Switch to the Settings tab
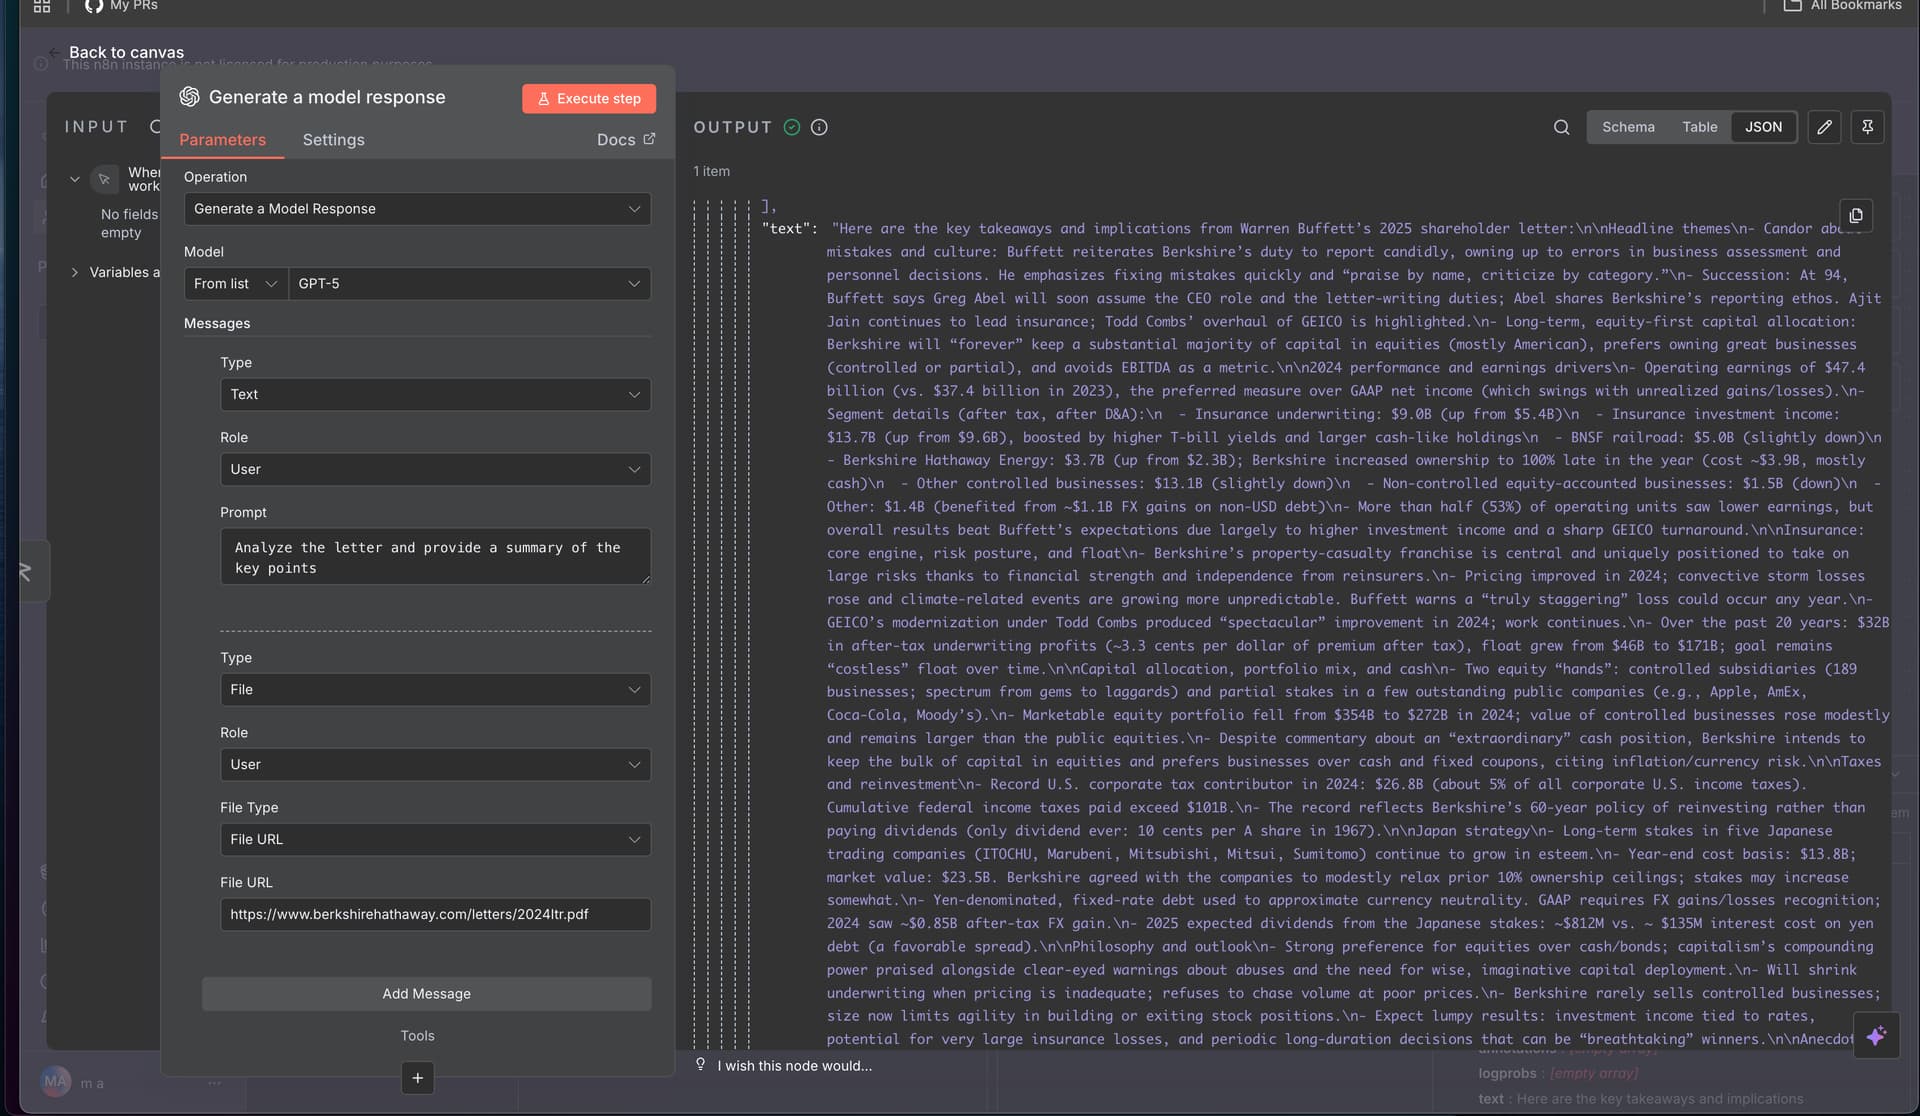 click(x=333, y=140)
